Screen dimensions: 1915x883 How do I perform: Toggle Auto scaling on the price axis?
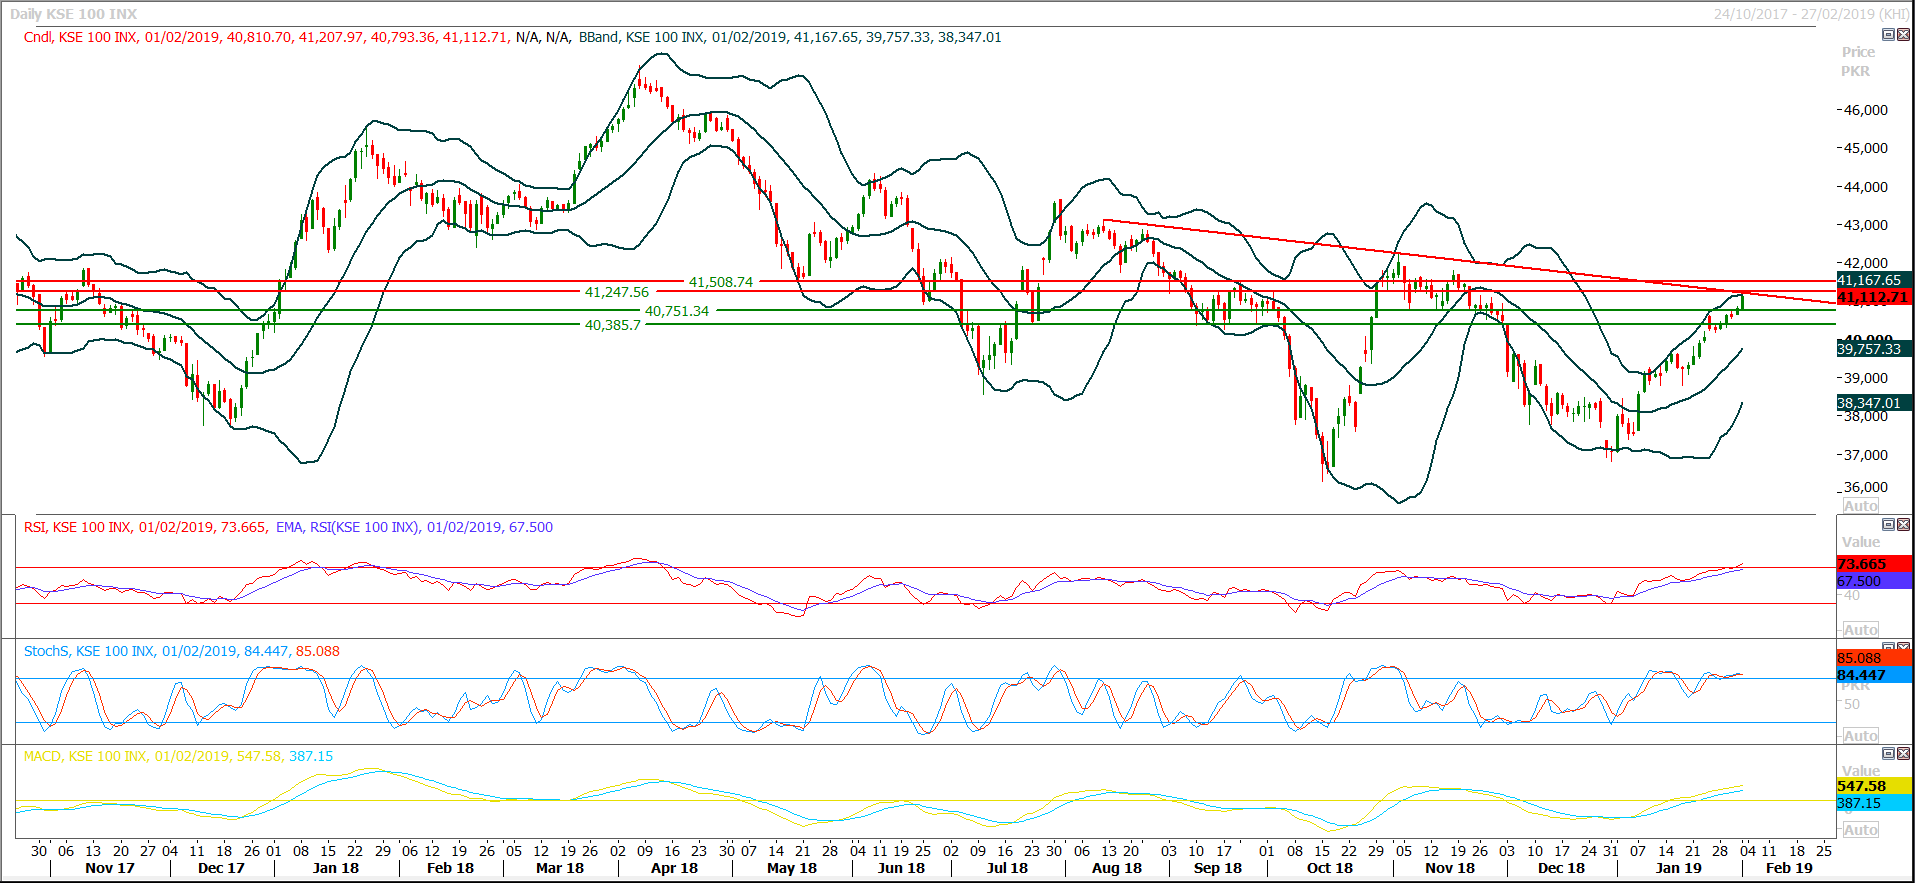point(1860,506)
